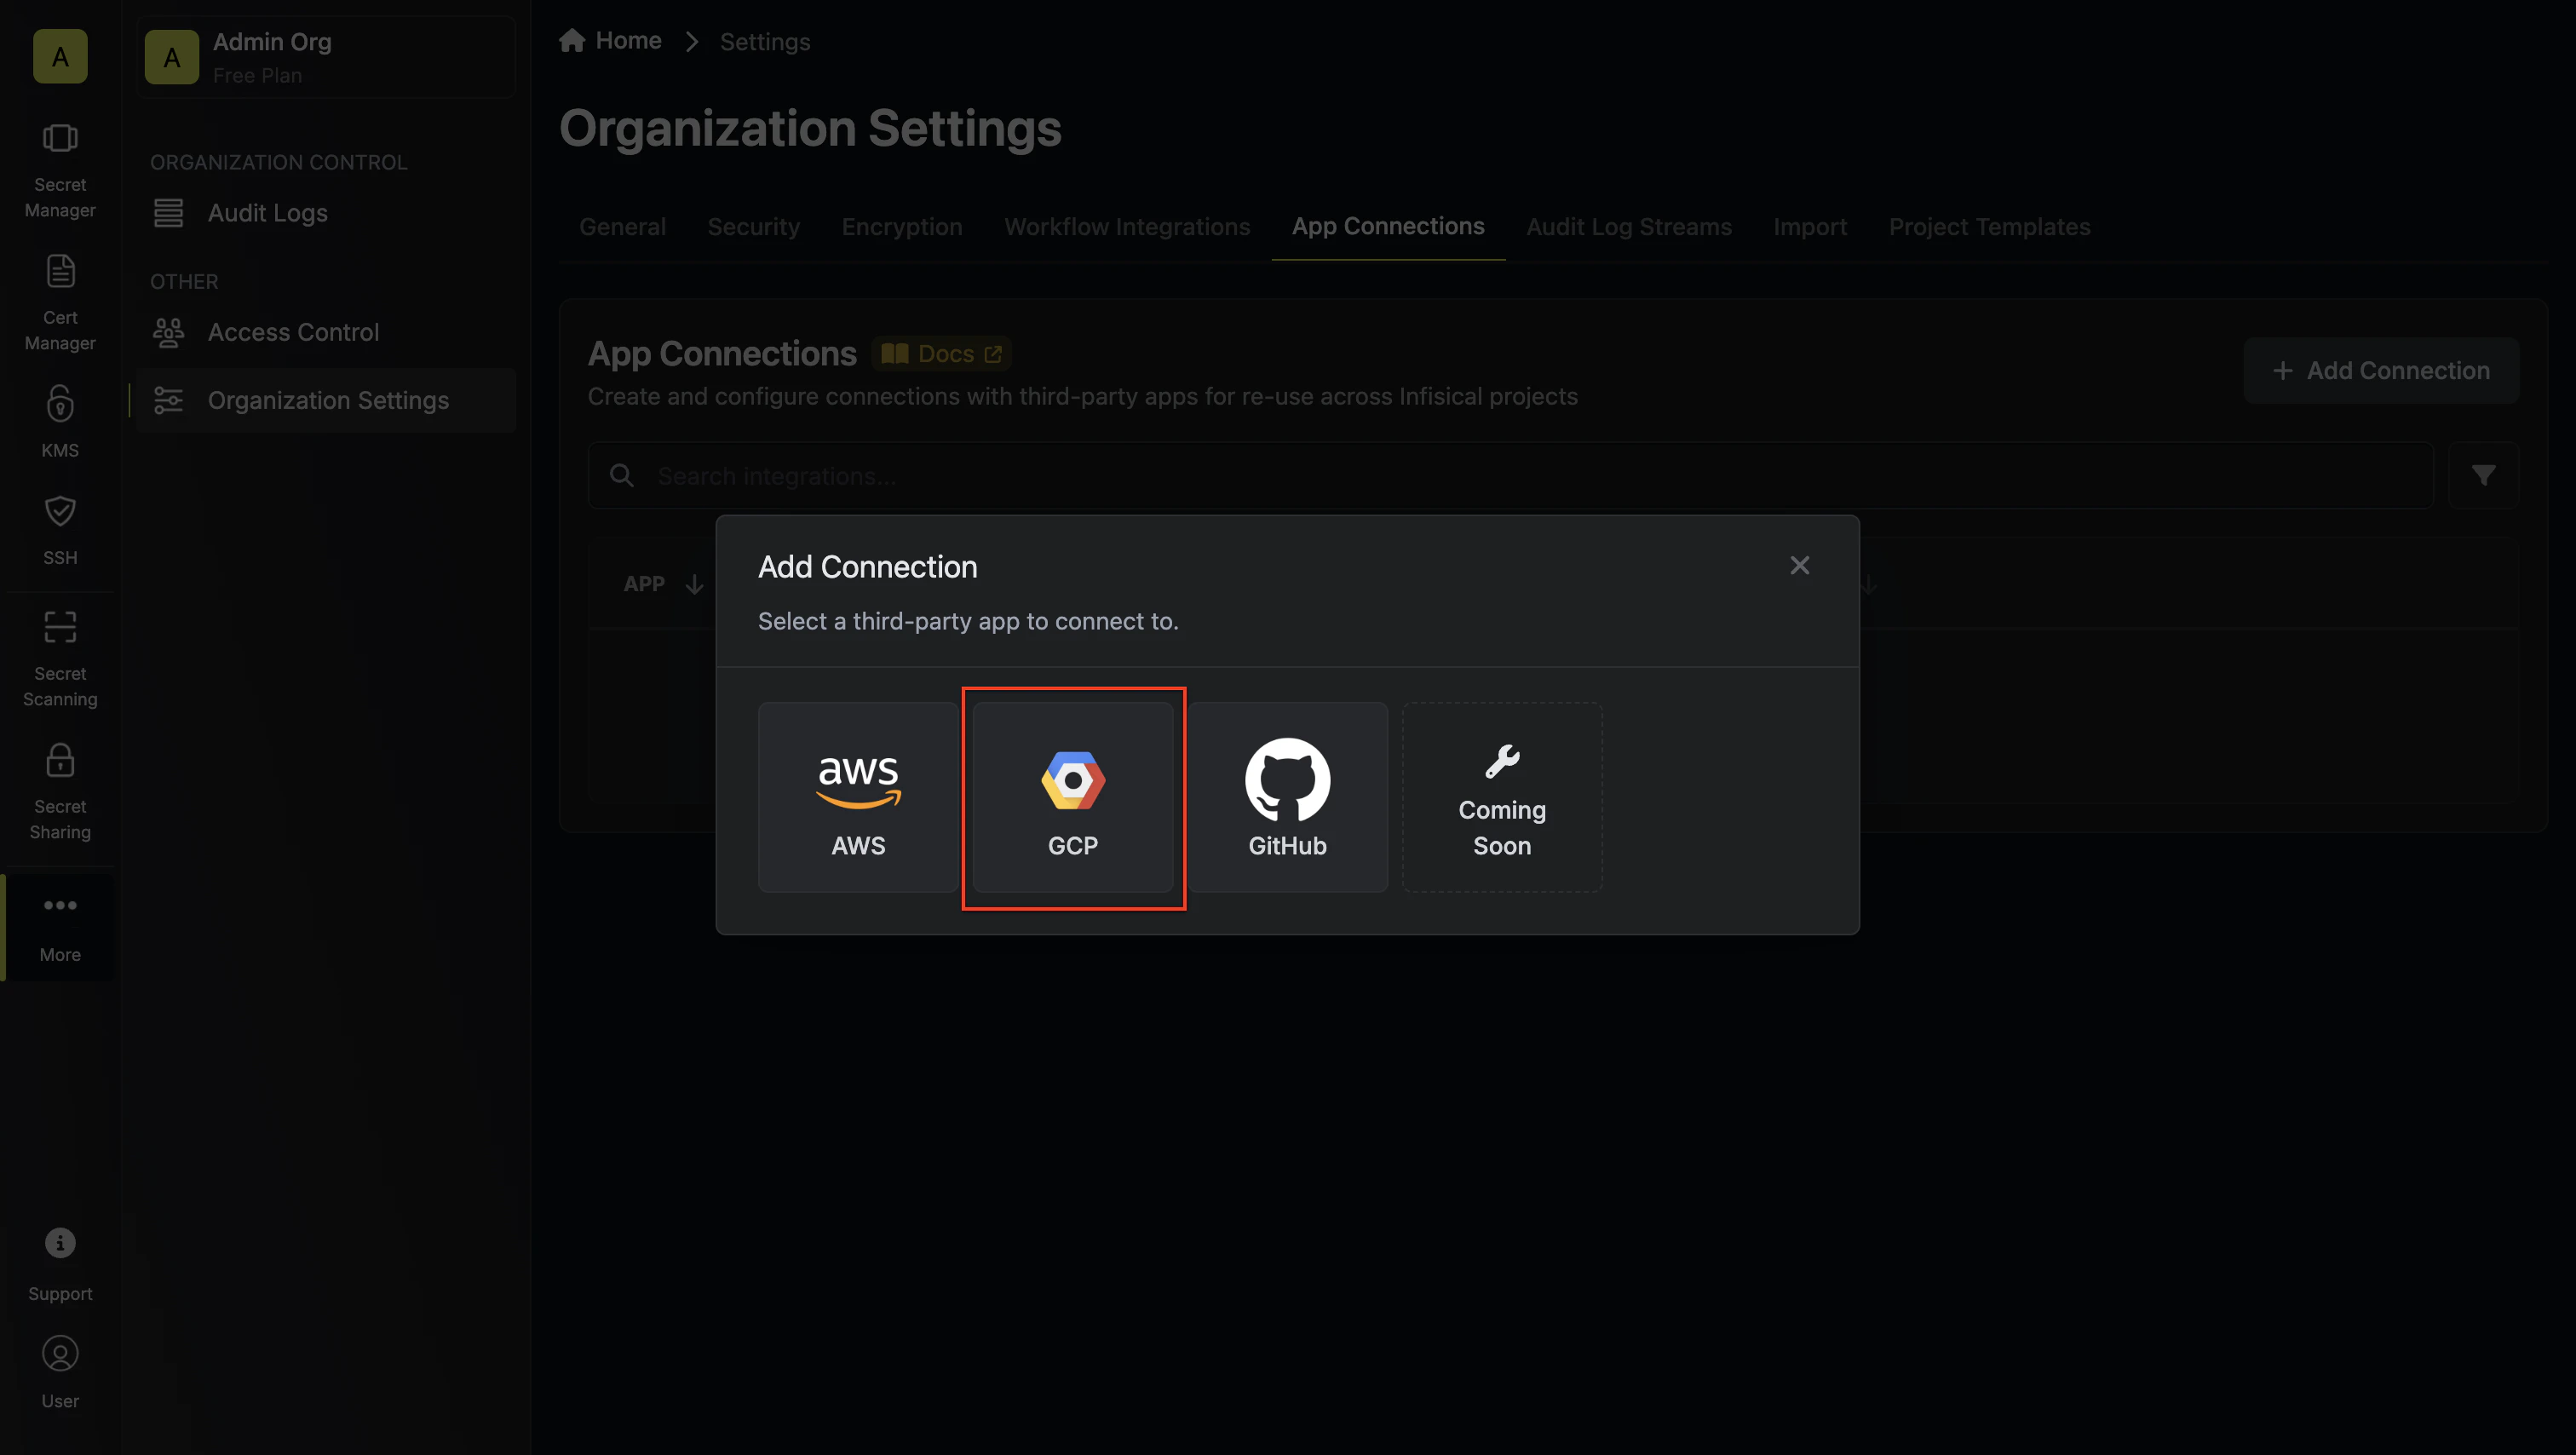Image resolution: width=2576 pixels, height=1455 pixels.
Task: Select the App Connections tab
Action: click(x=1388, y=227)
